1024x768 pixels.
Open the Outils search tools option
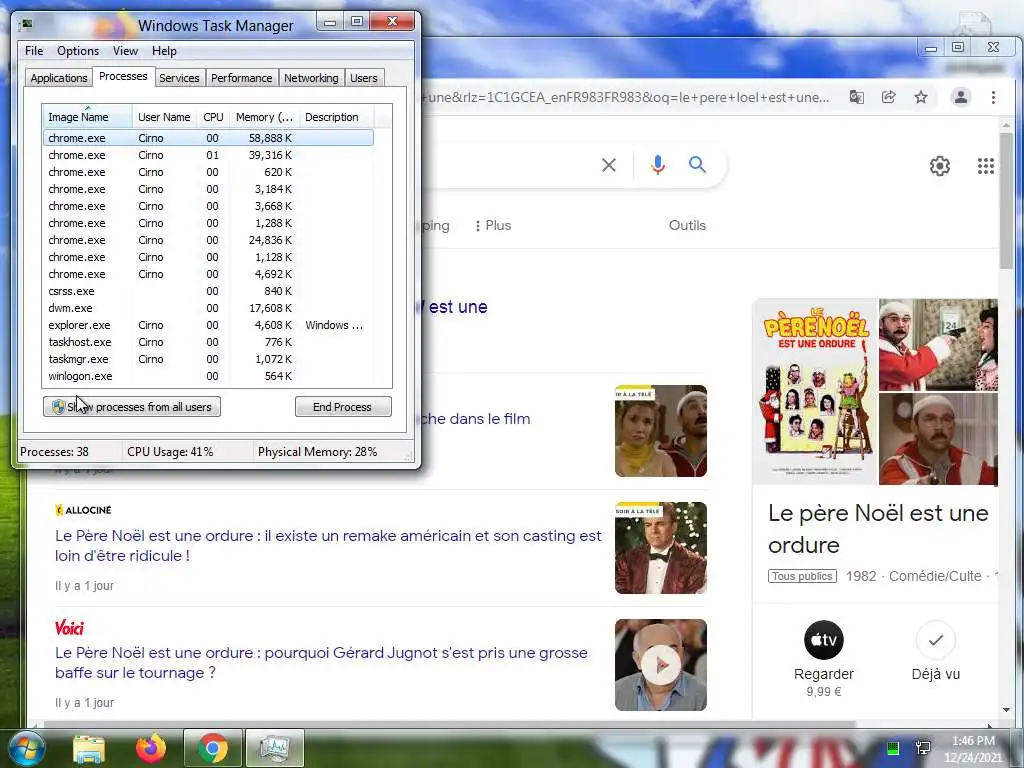pos(687,225)
